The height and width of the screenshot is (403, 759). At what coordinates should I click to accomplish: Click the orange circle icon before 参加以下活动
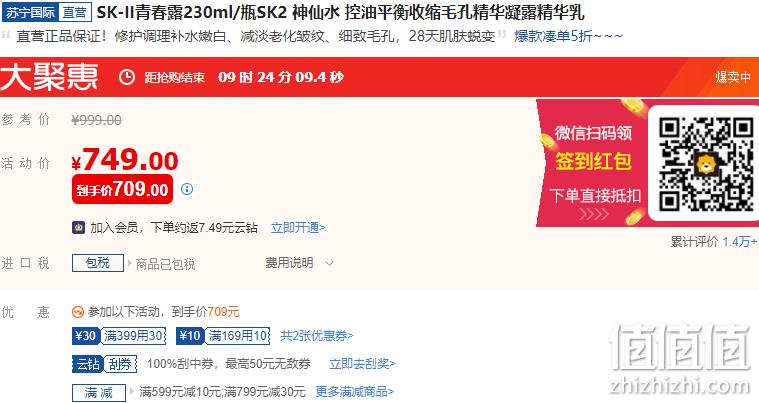(x=77, y=312)
